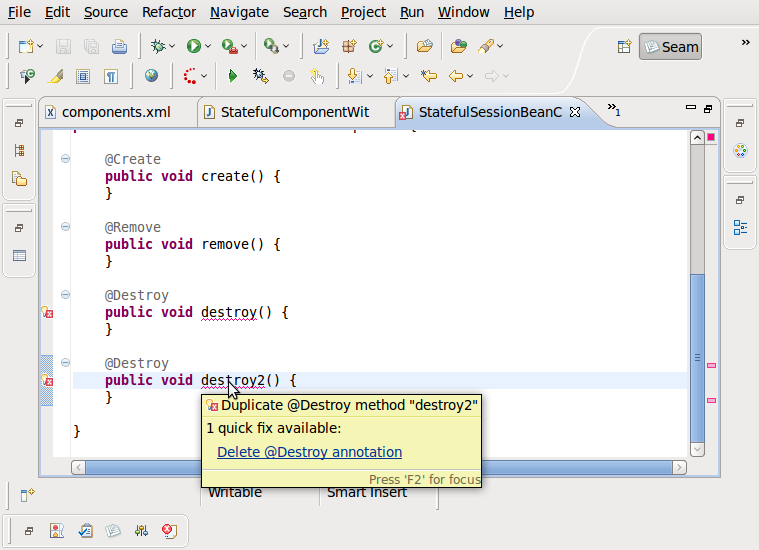Viewport: 759px width, 550px height.
Task: Toggle Show Whitespace Characters pilcrow button
Action: pos(111,76)
